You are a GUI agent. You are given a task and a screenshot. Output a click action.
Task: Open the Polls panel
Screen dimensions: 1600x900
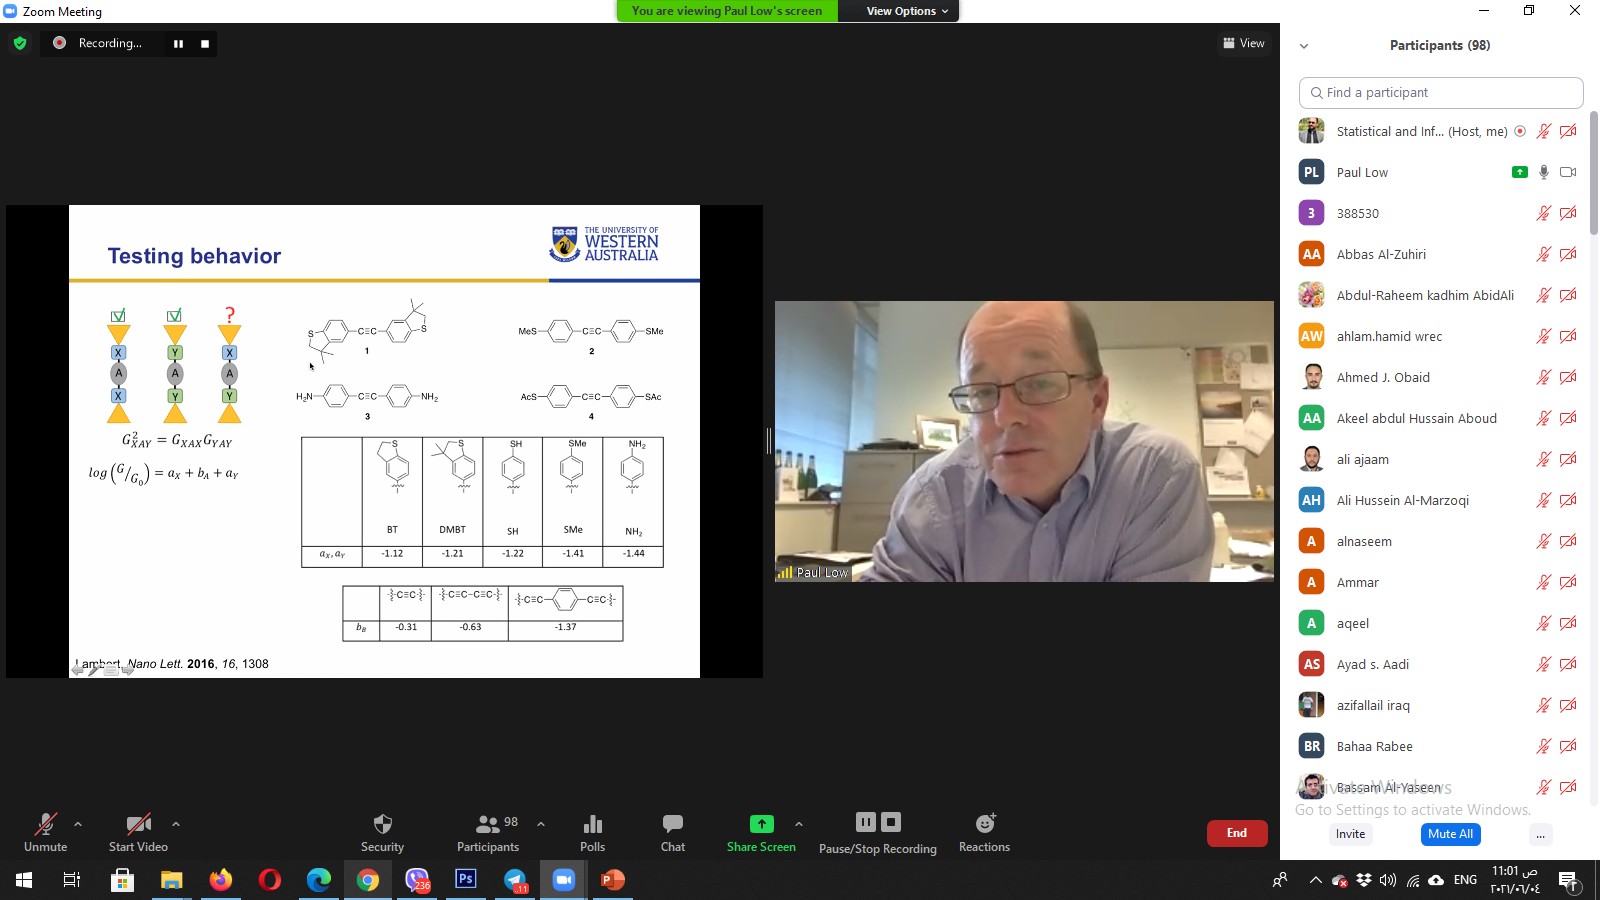coord(592,832)
